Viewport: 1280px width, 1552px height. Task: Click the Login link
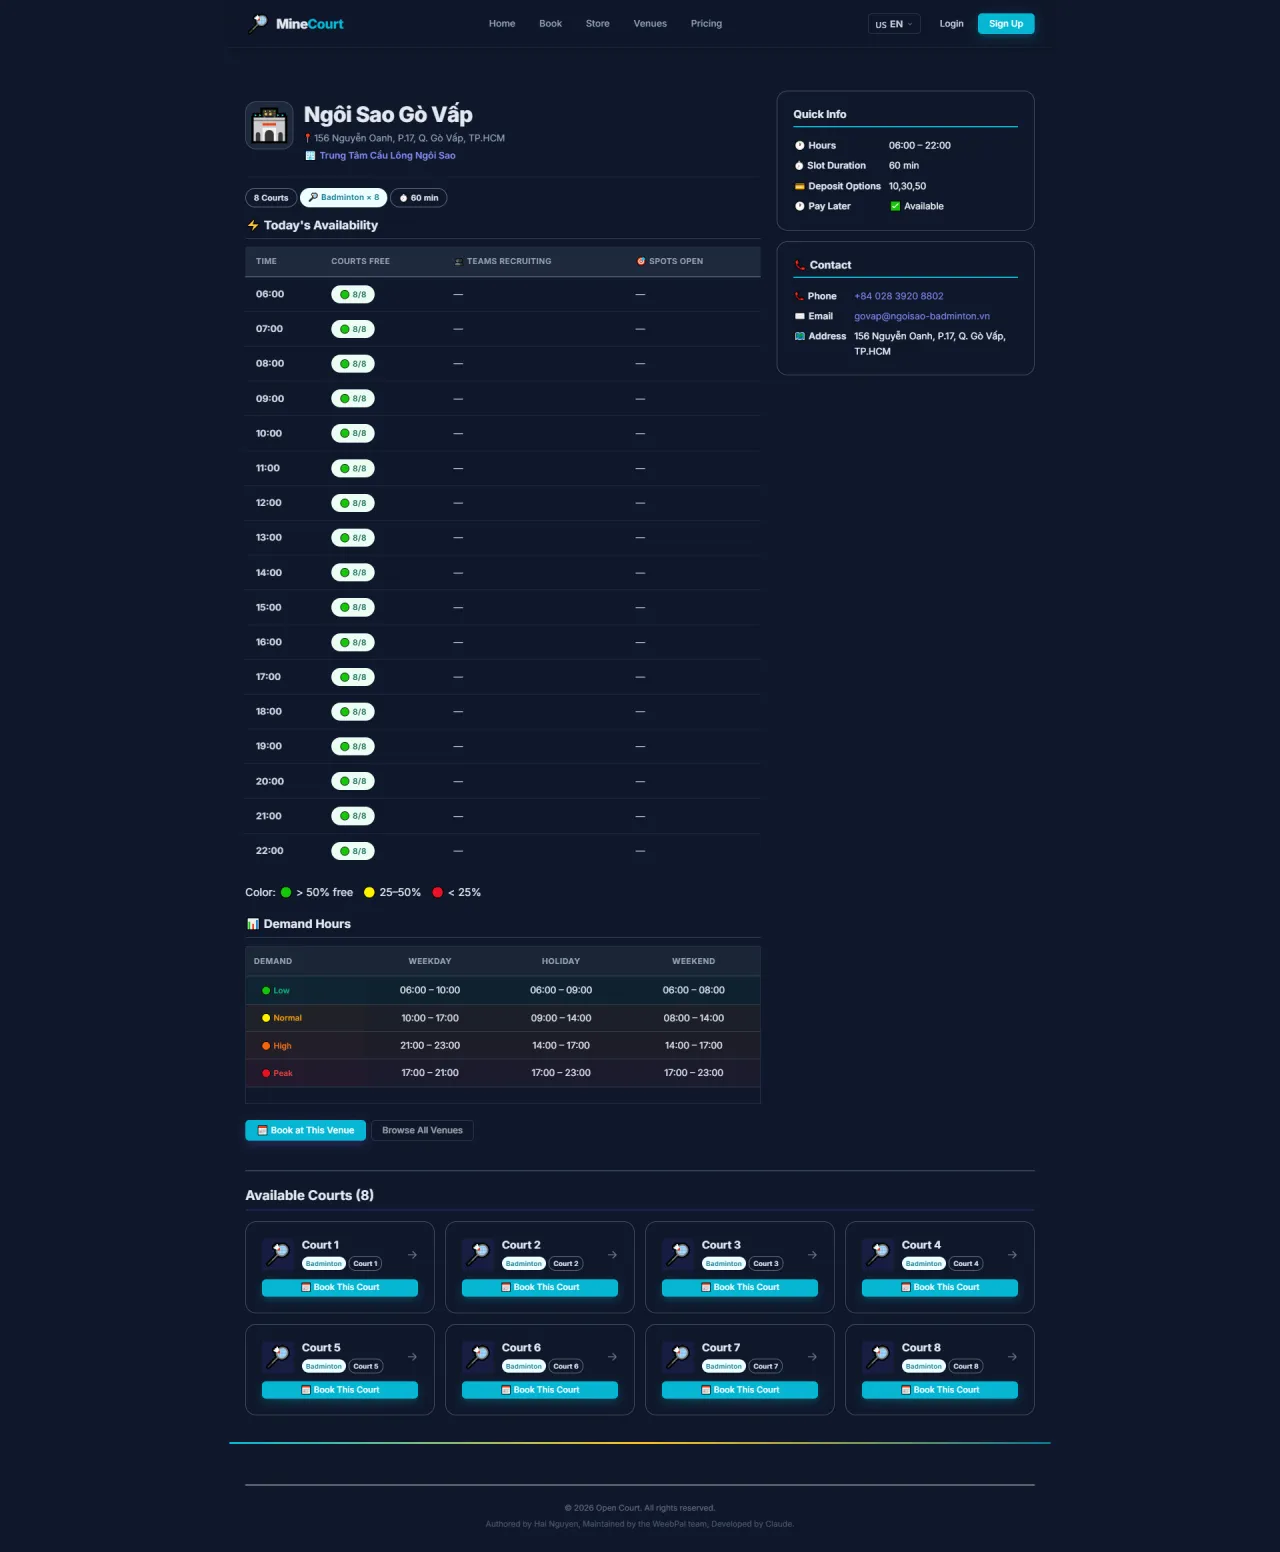(952, 24)
